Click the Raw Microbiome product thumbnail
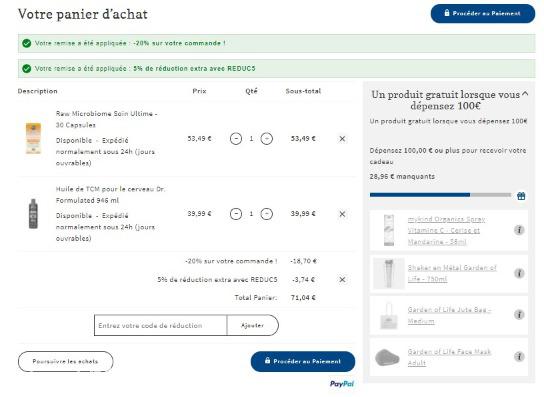The width and height of the screenshot is (544, 397). tap(33, 138)
